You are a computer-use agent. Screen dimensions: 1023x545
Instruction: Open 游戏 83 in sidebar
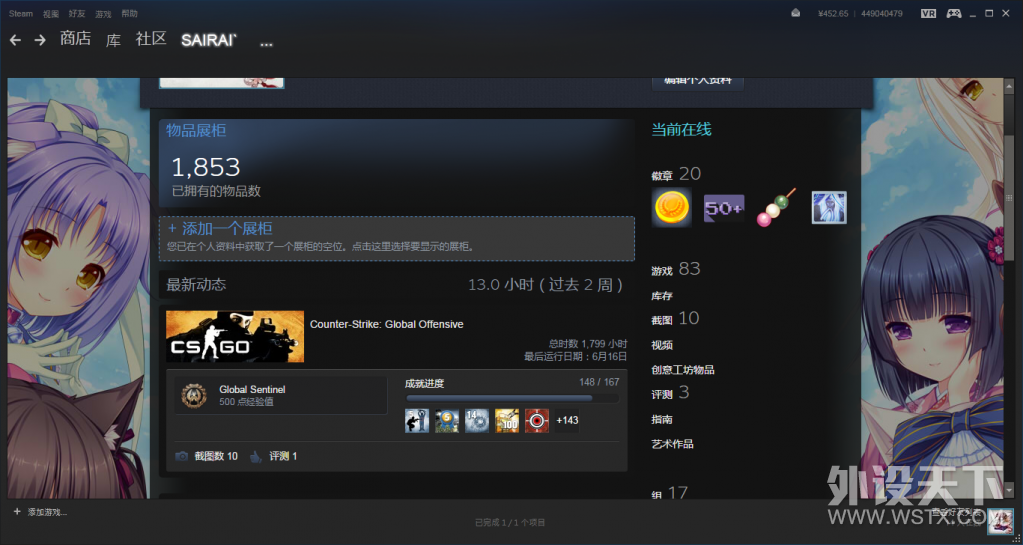676,270
